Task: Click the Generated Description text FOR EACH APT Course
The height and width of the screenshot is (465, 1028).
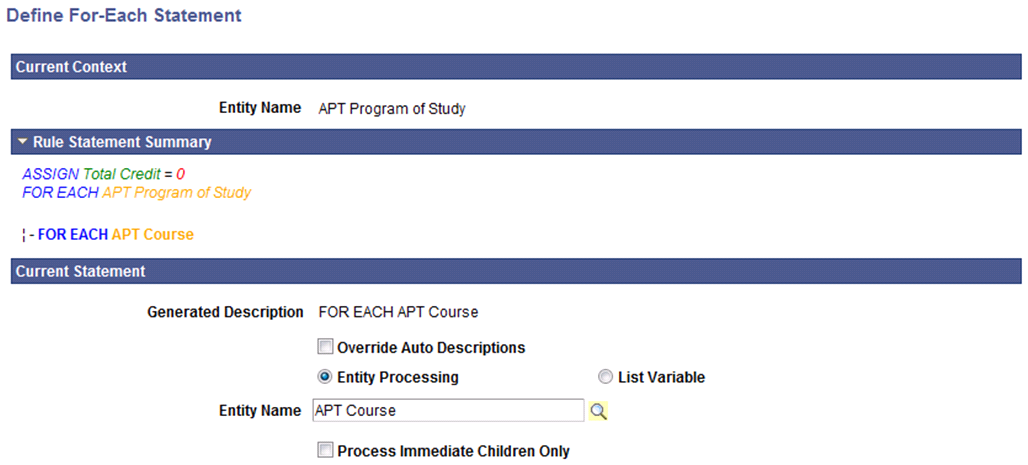Action: click(x=398, y=312)
